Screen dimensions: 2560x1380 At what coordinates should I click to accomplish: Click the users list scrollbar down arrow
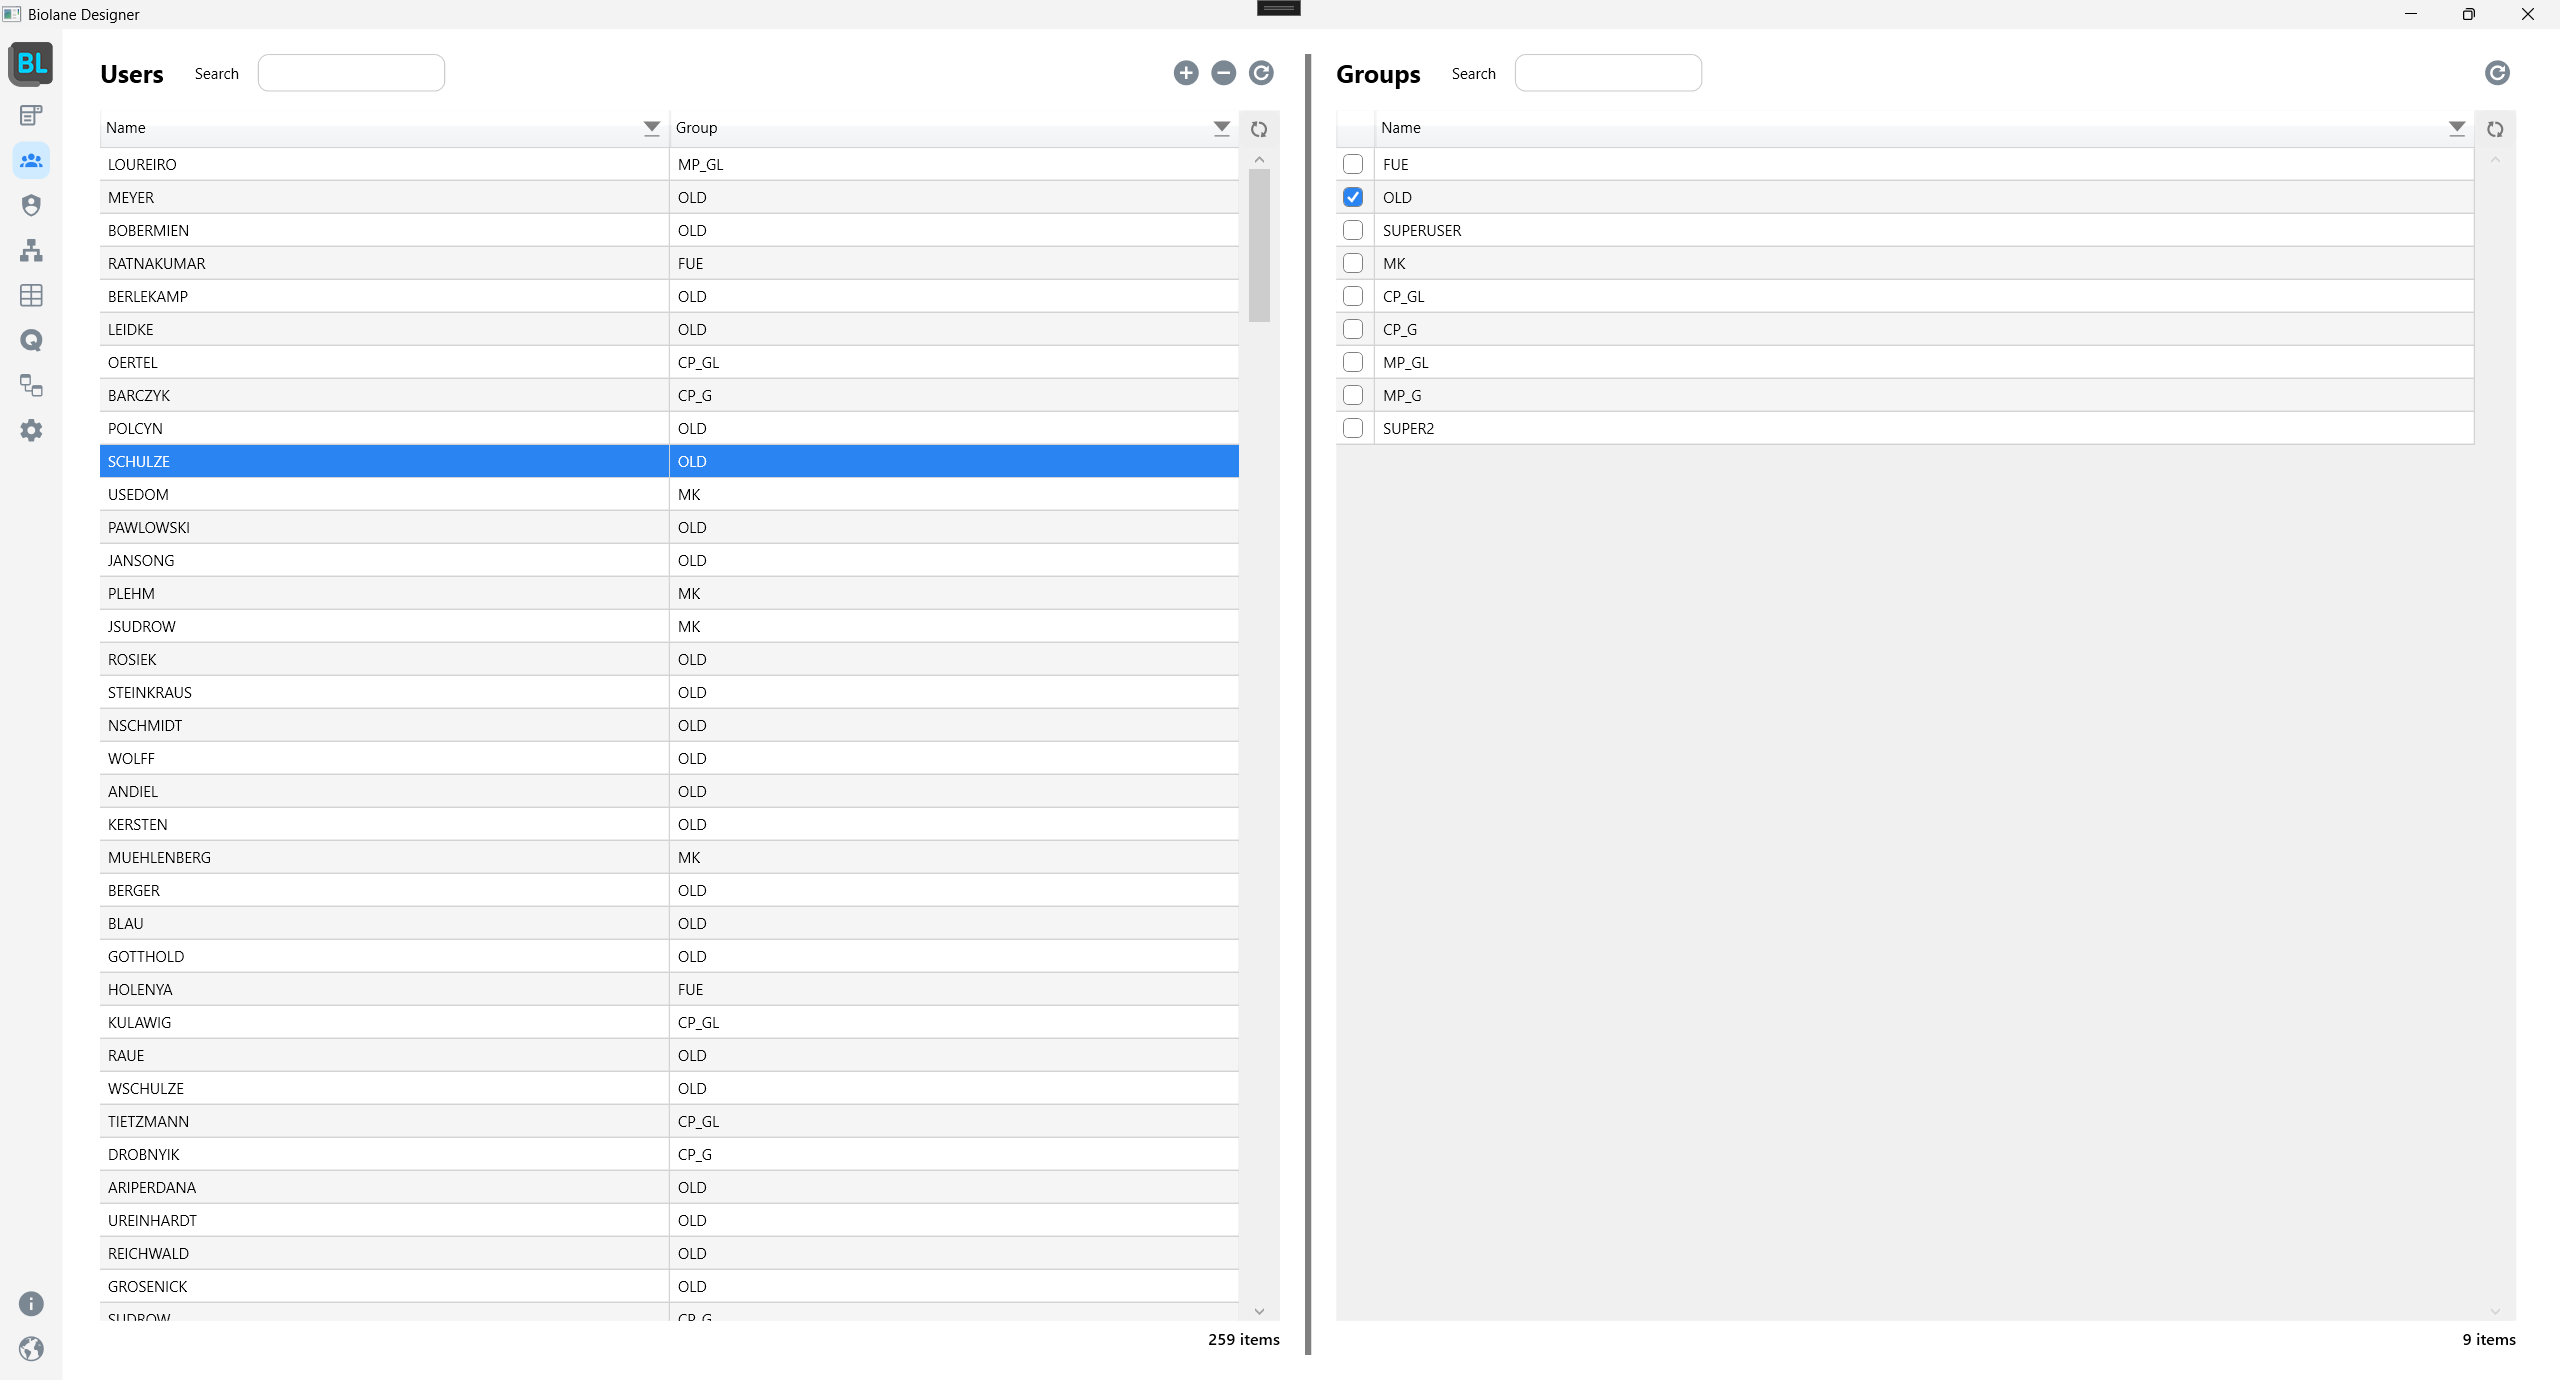tap(1259, 1311)
